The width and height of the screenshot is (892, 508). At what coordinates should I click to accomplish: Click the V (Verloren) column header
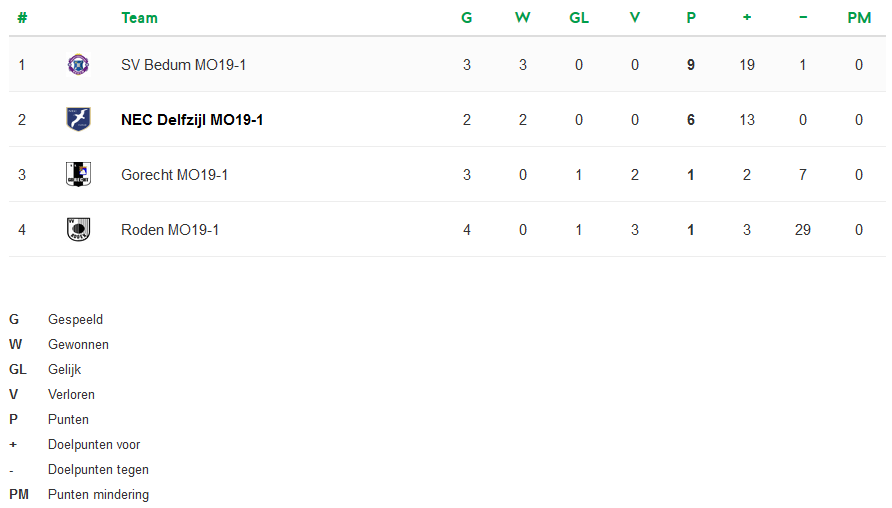635,18
